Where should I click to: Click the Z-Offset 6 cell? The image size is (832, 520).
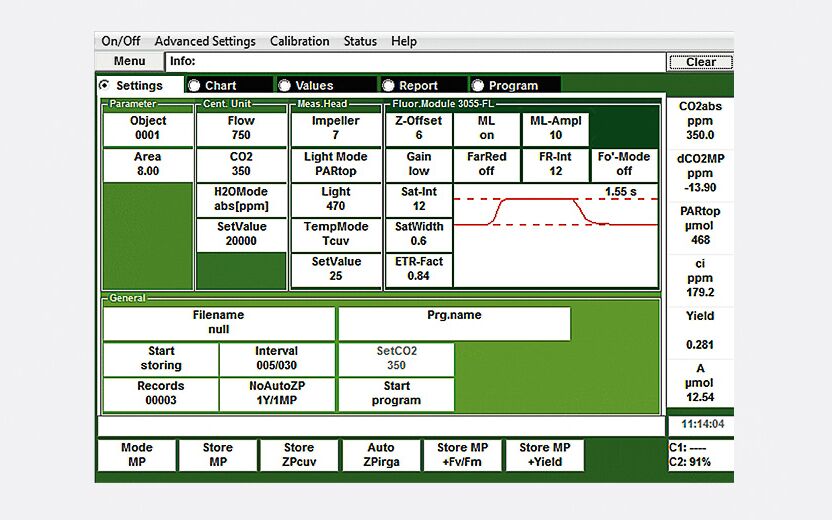tap(419, 128)
